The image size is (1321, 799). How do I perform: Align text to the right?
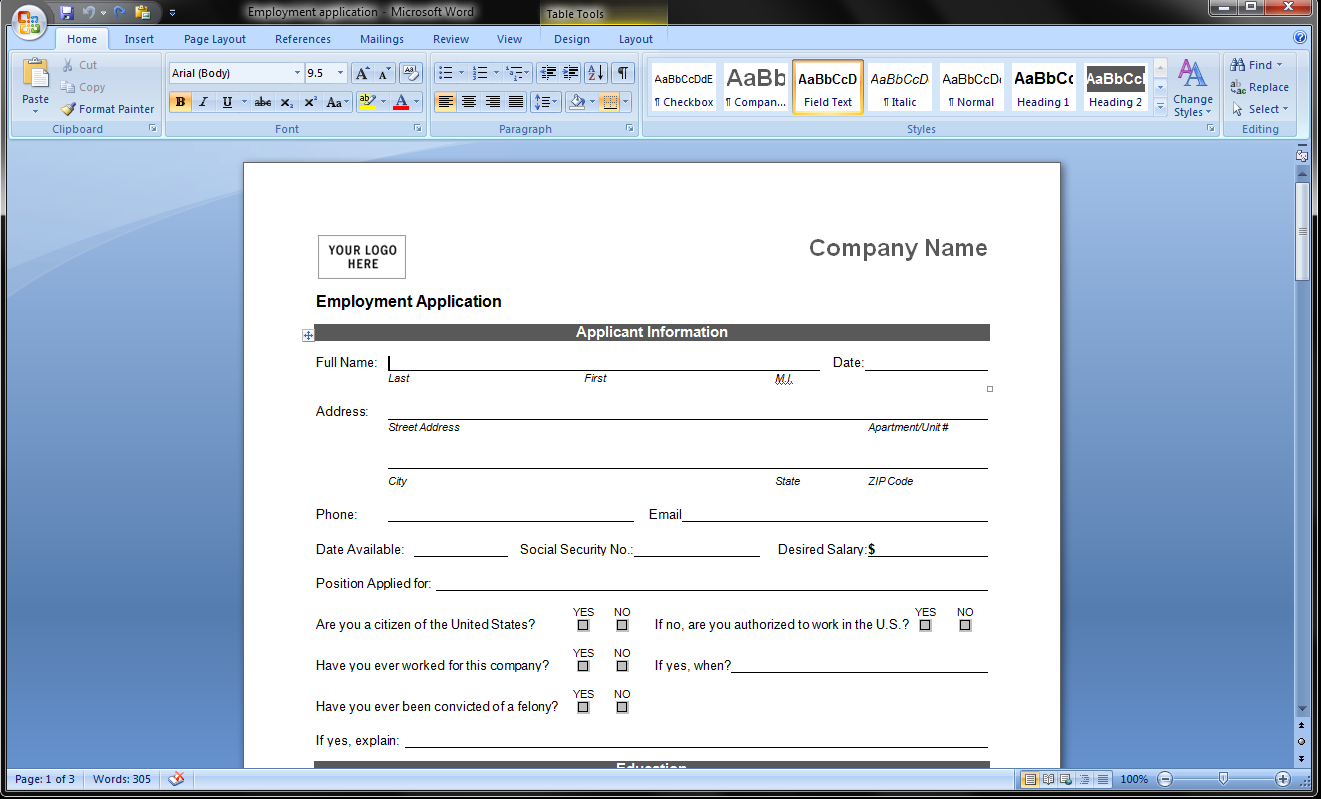493,102
